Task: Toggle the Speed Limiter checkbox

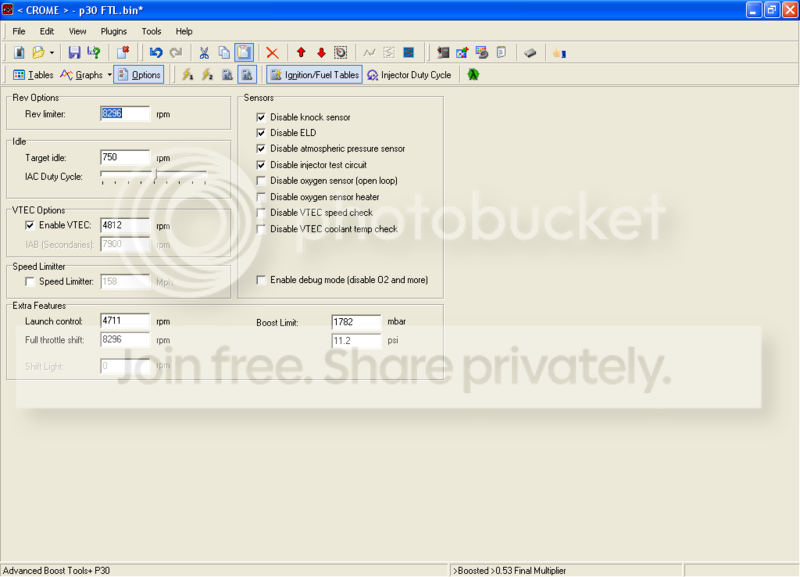Action: pyautogui.click(x=30, y=282)
